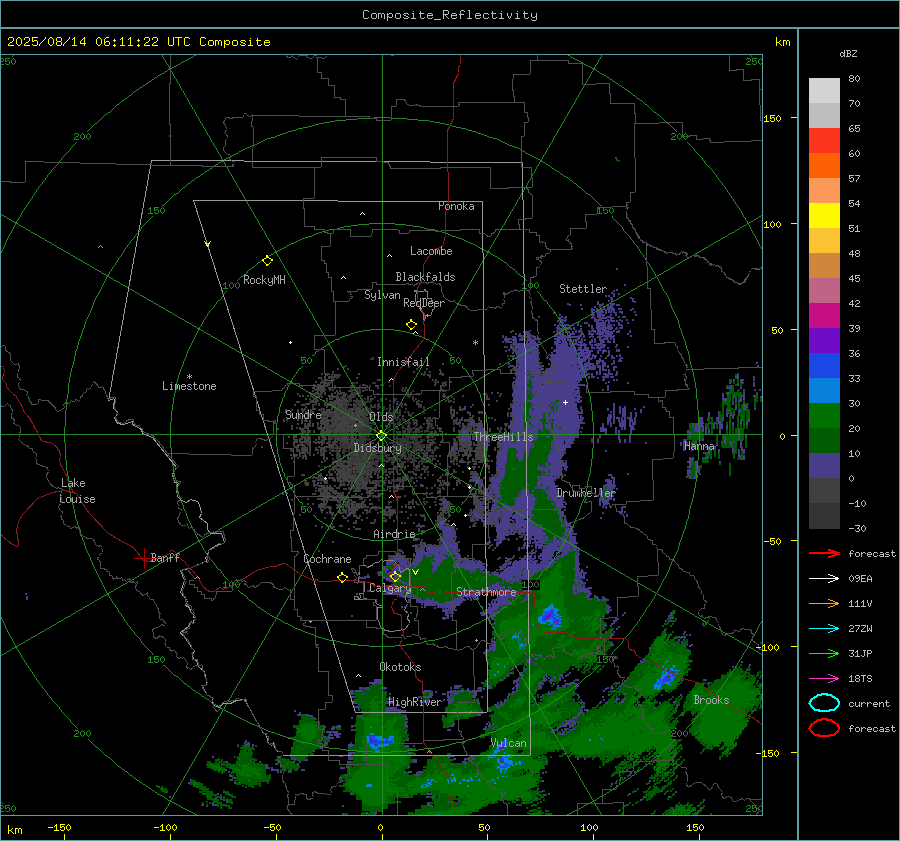
Task: Select the magenta 39–42 dBZ color band
Action: 824,316
